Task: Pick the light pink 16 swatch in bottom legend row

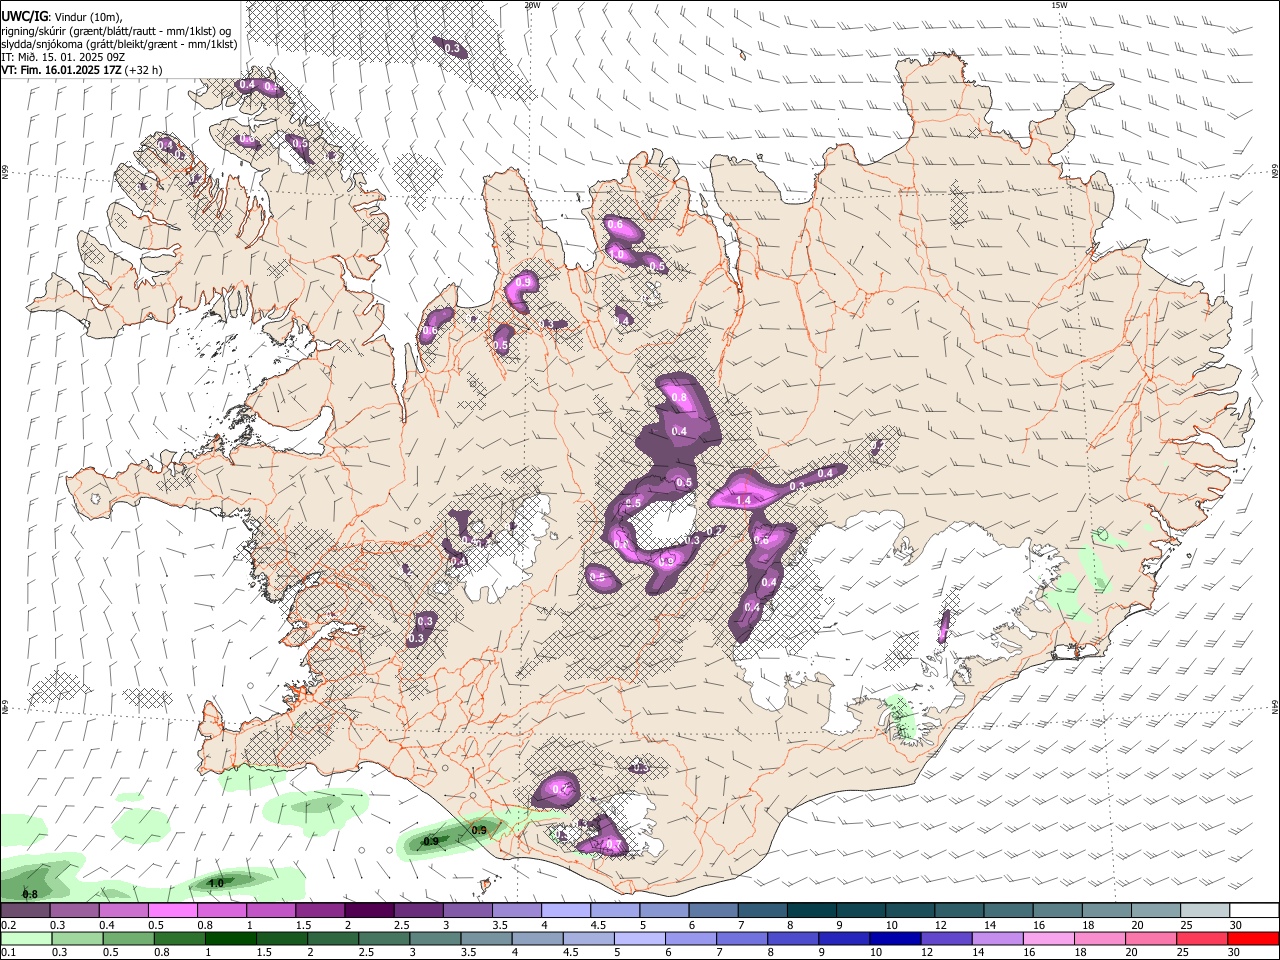Action: coord(1048,938)
